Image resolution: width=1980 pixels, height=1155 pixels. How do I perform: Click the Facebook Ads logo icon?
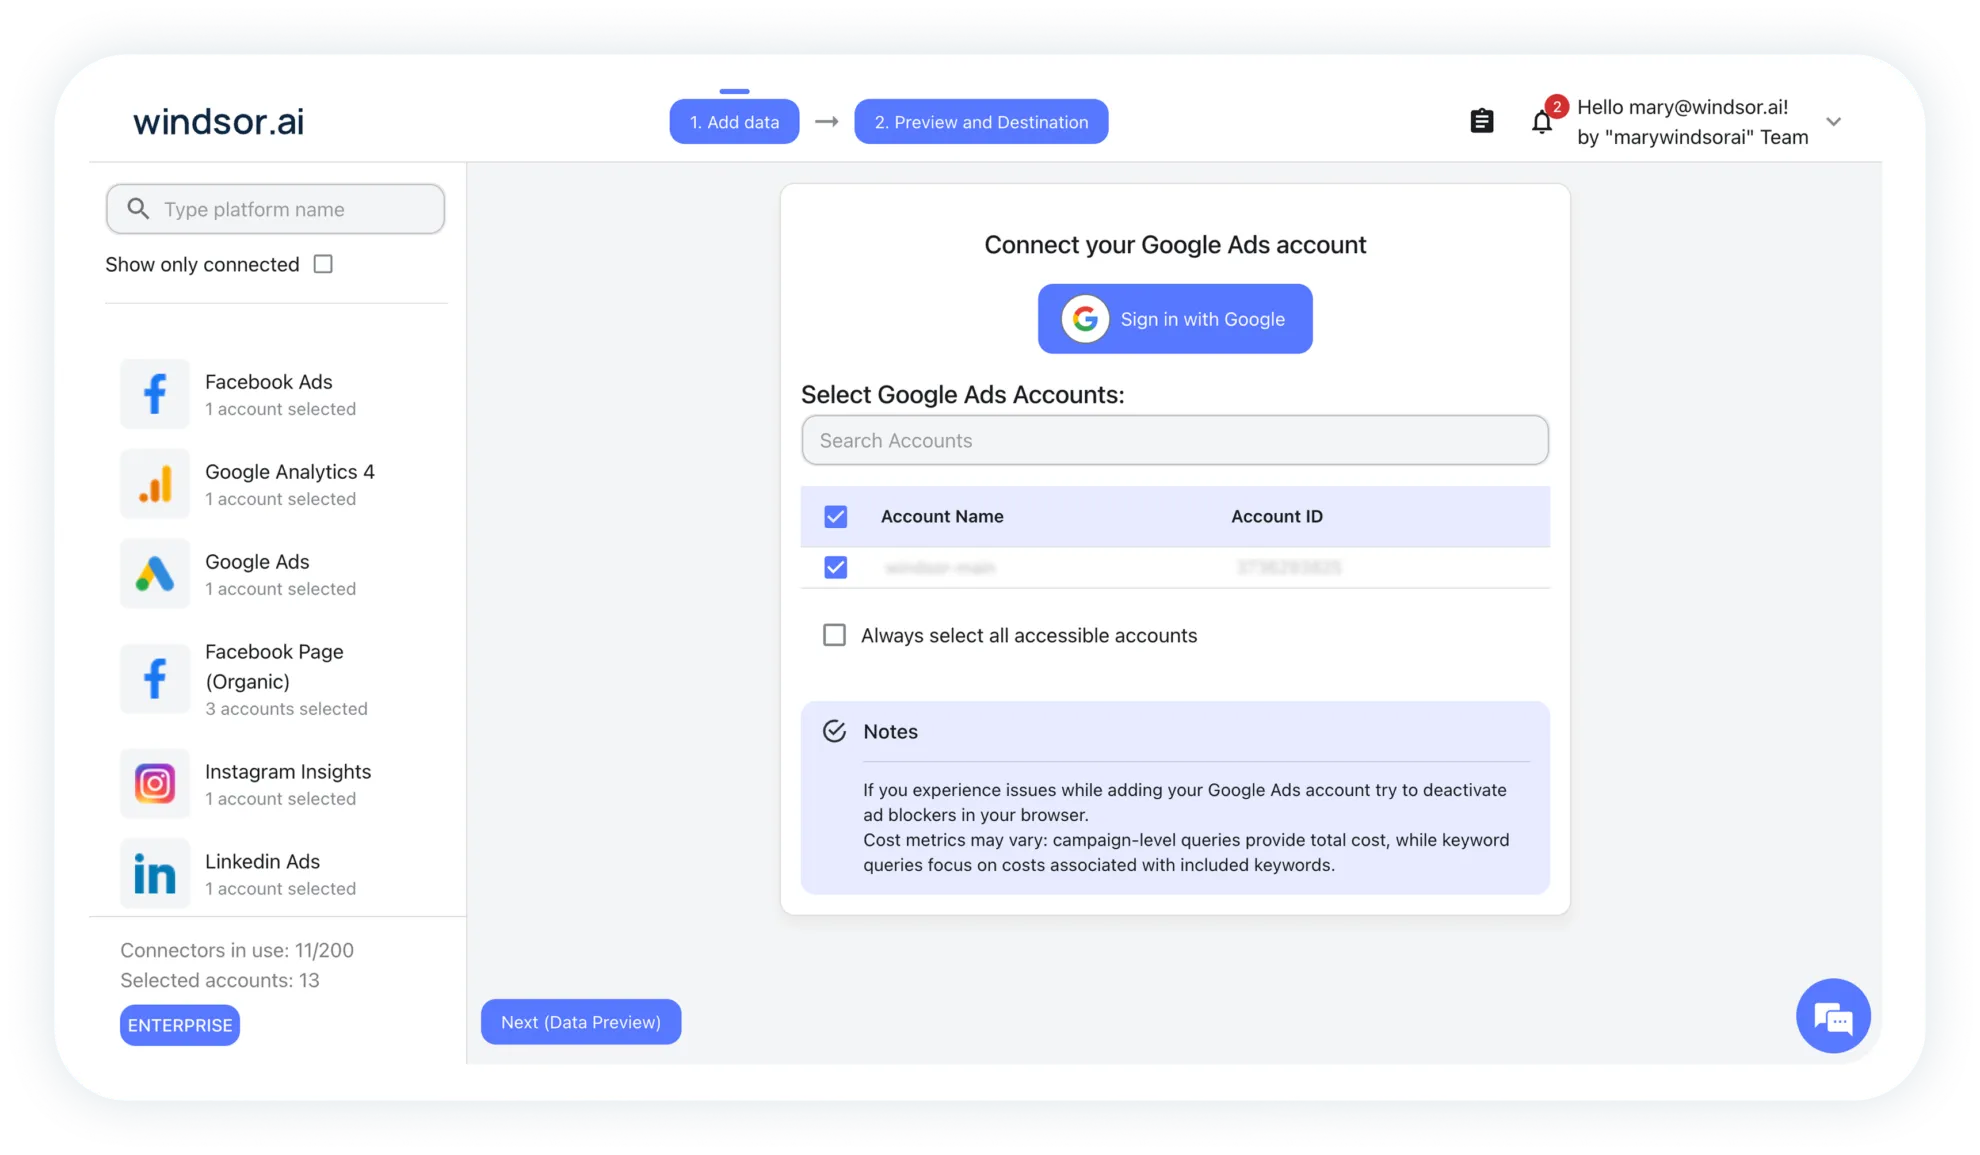(155, 394)
